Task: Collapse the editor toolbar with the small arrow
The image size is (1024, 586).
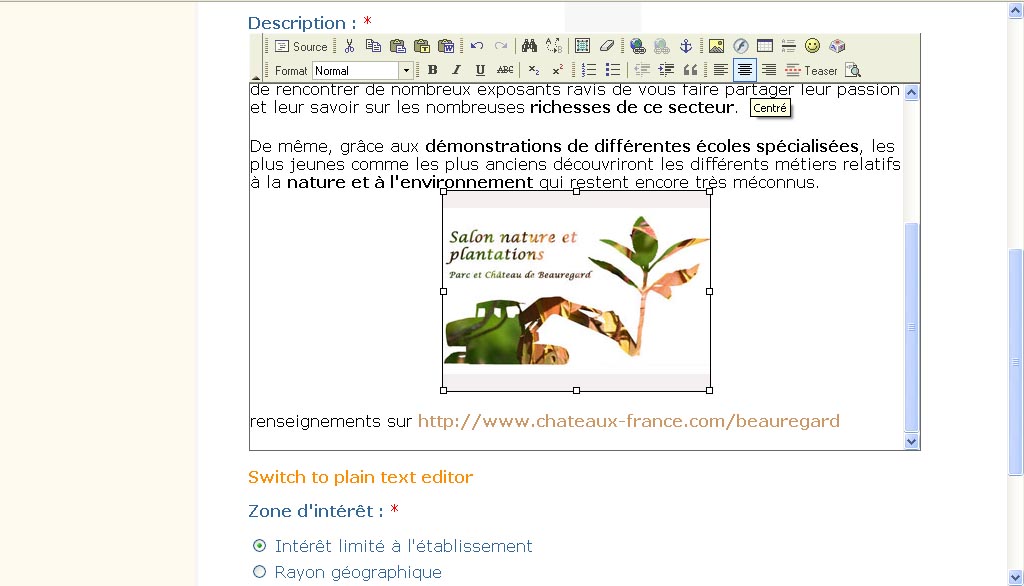Action: coord(256,76)
